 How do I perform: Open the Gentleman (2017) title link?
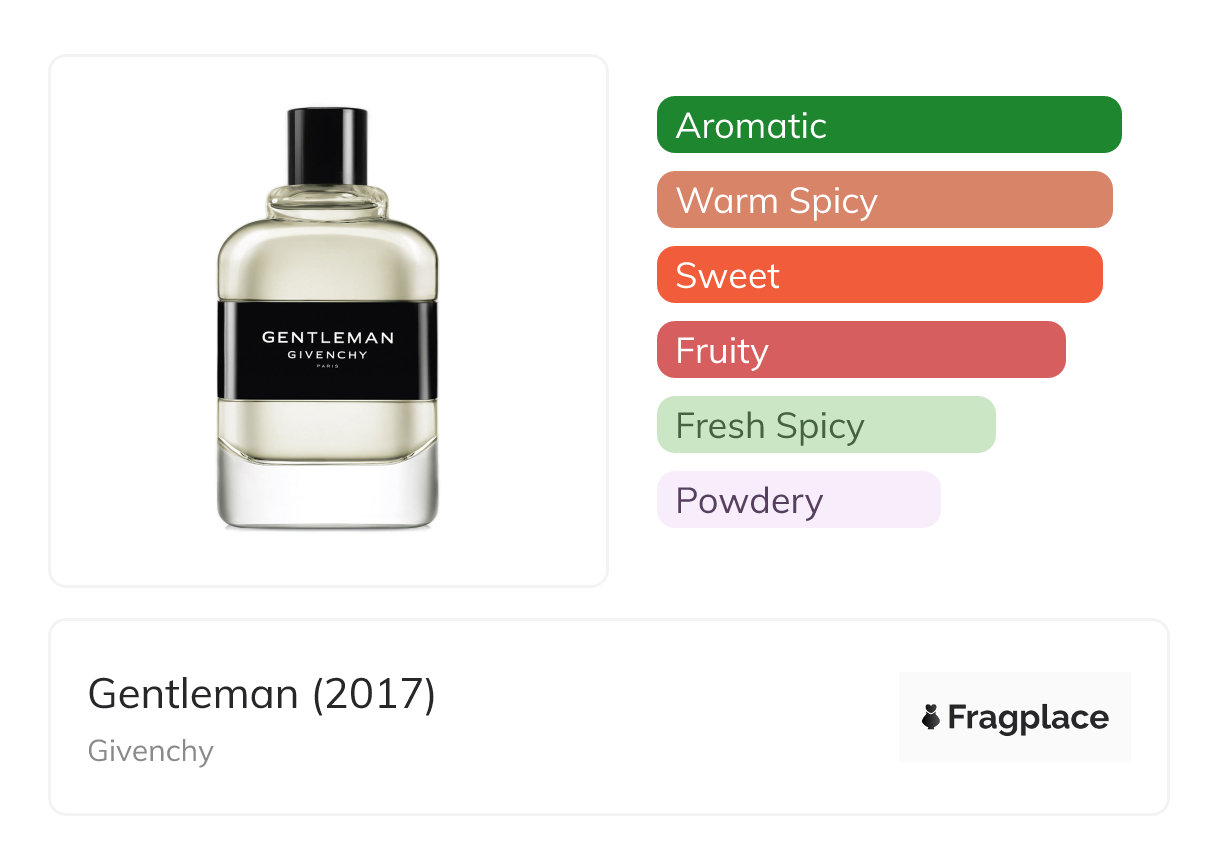pyautogui.click(x=262, y=693)
